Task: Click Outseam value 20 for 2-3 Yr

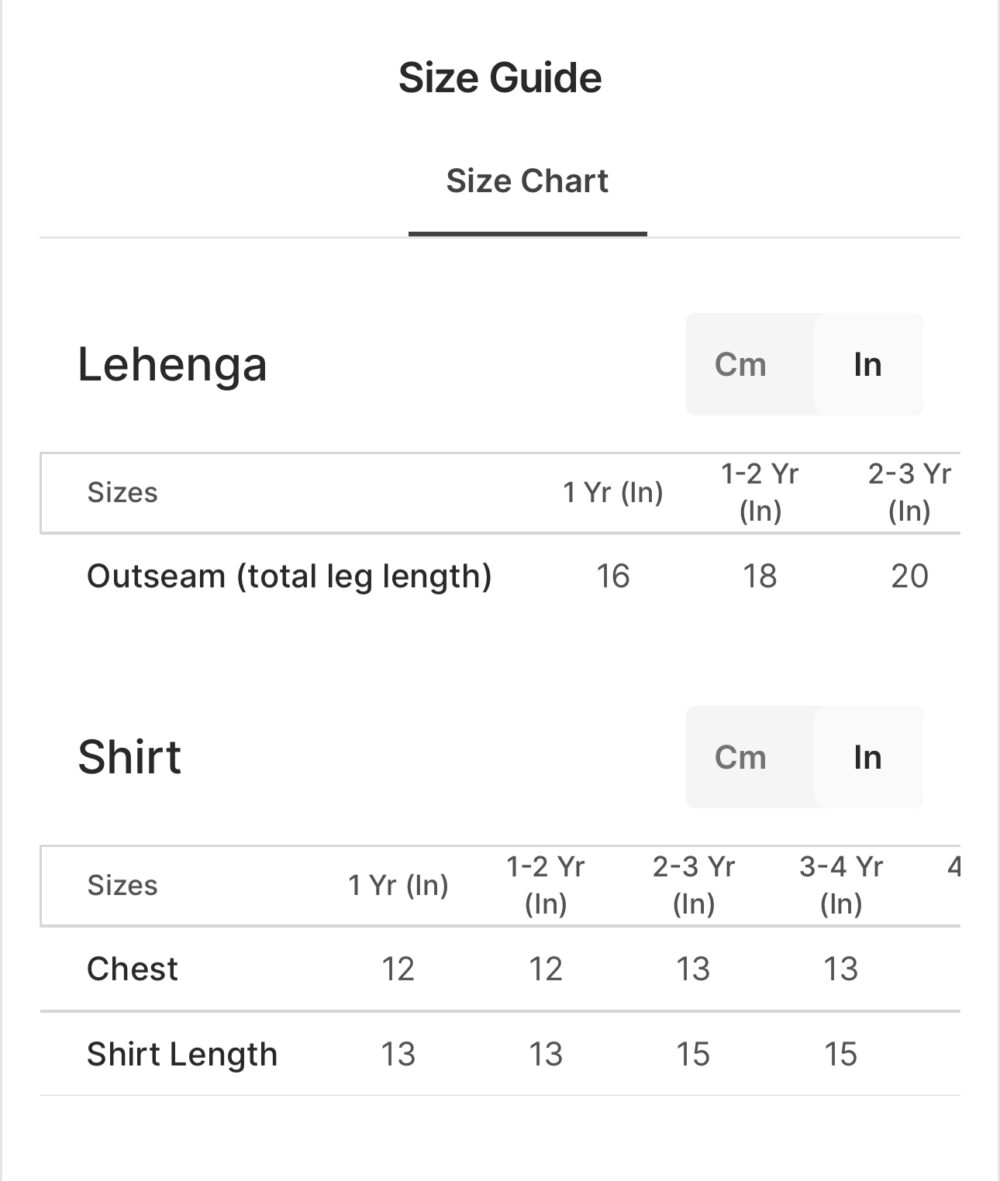Action: tap(909, 577)
